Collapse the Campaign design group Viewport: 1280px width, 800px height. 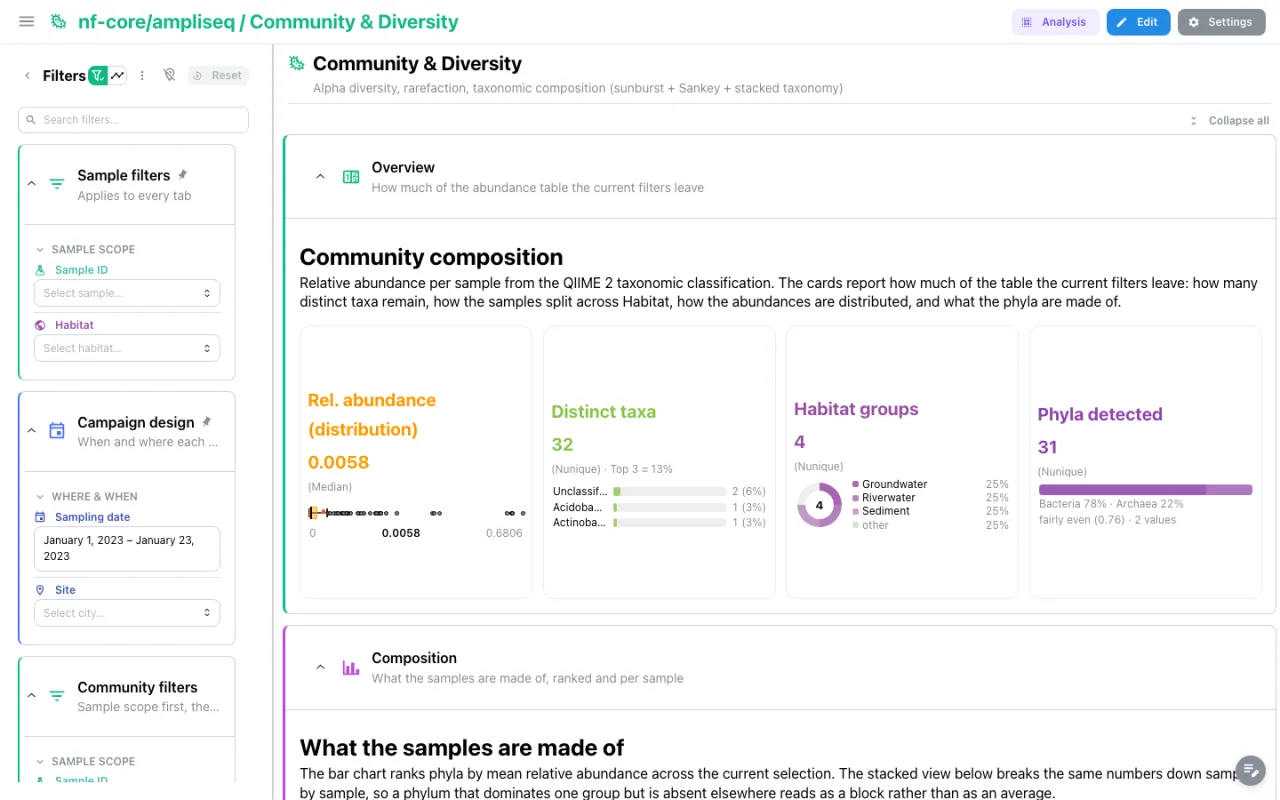click(x=31, y=431)
